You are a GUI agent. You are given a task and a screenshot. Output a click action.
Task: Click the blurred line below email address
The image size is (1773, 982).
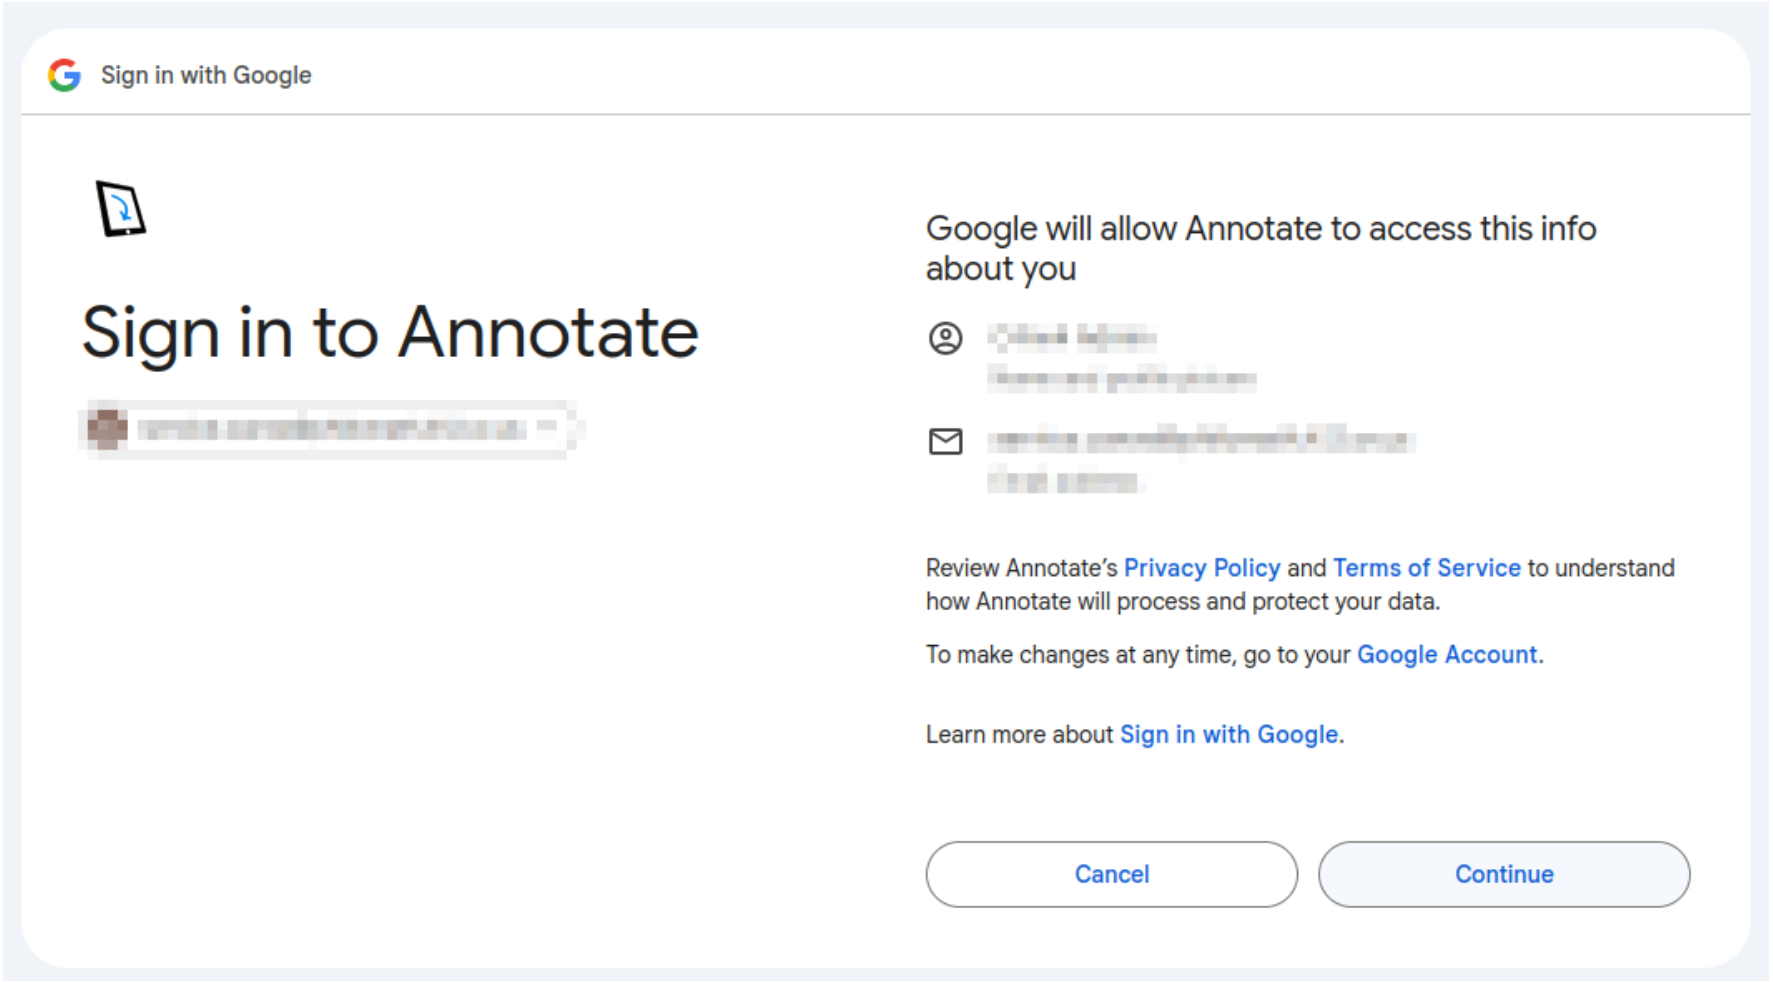coord(1064,482)
